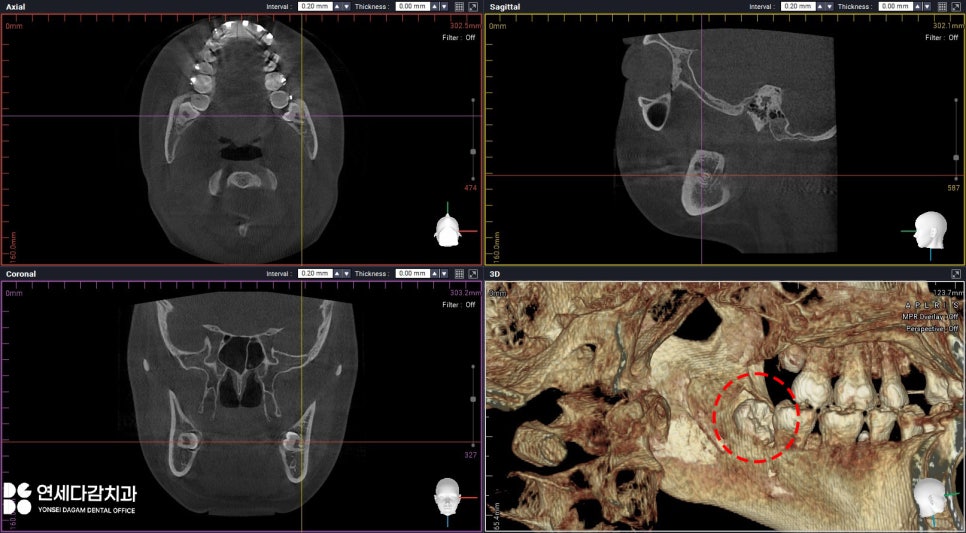Increase Axial interval with up arrow
966x533 pixels.
pyautogui.click(x=336, y=6)
